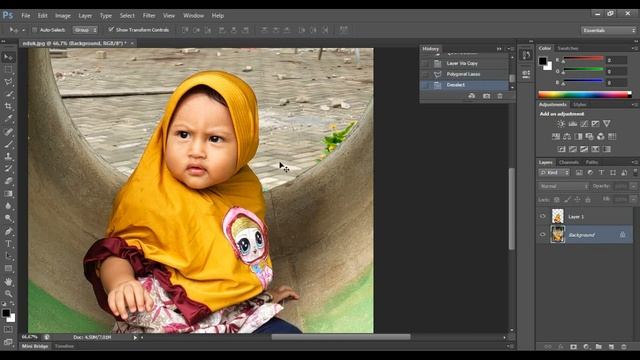Image resolution: width=640 pixels, height=360 pixels.
Task: Select the Gradient tool
Action: [x=8, y=193]
